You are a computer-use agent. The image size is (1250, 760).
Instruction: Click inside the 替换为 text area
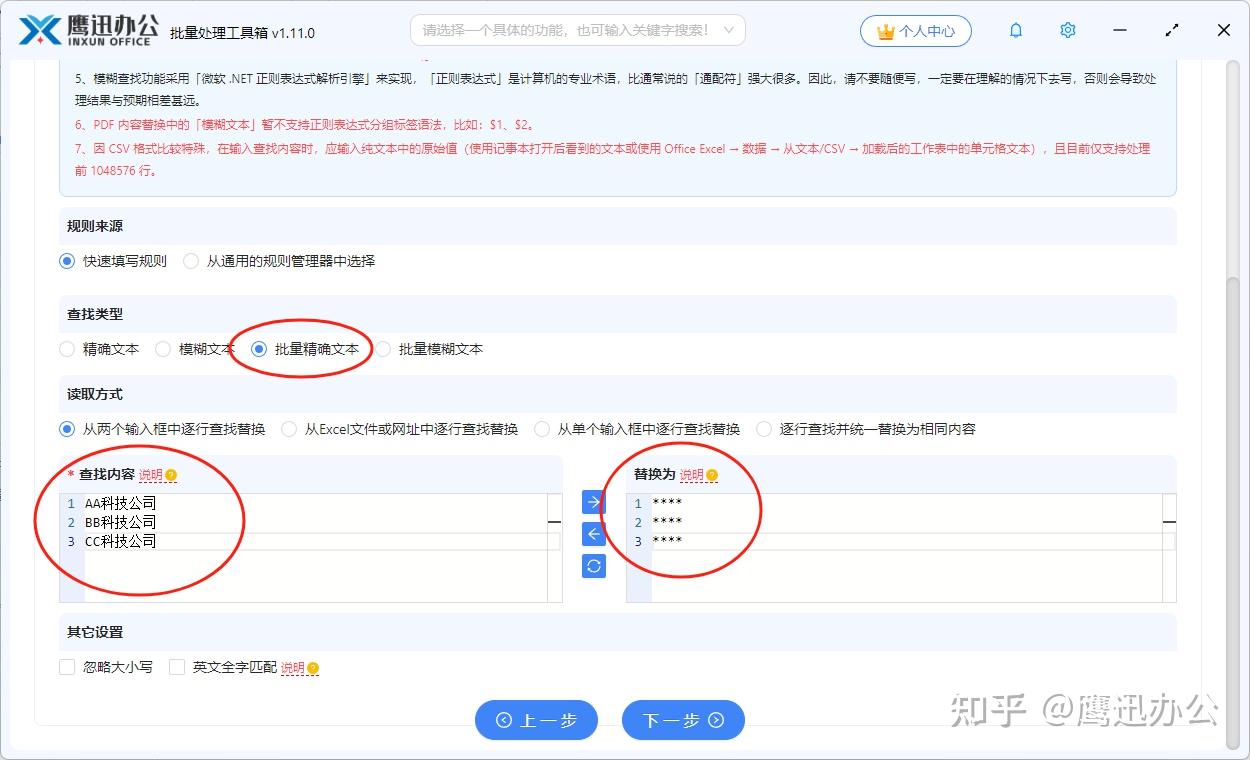[x=901, y=548]
